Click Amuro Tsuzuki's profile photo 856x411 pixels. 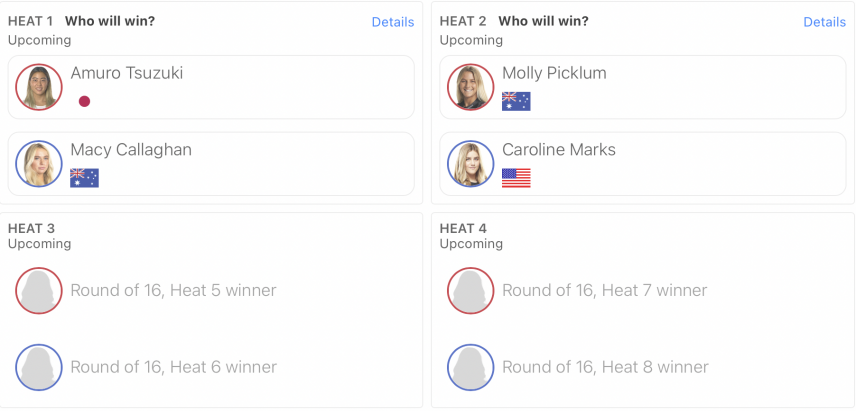coord(39,87)
